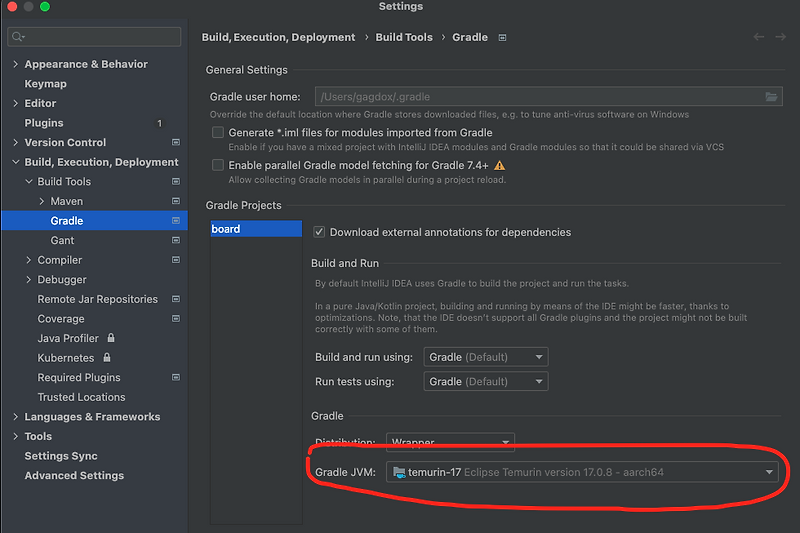Open Trusted Locations settings
This screenshot has height=533, width=800.
(x=81, y=397)
